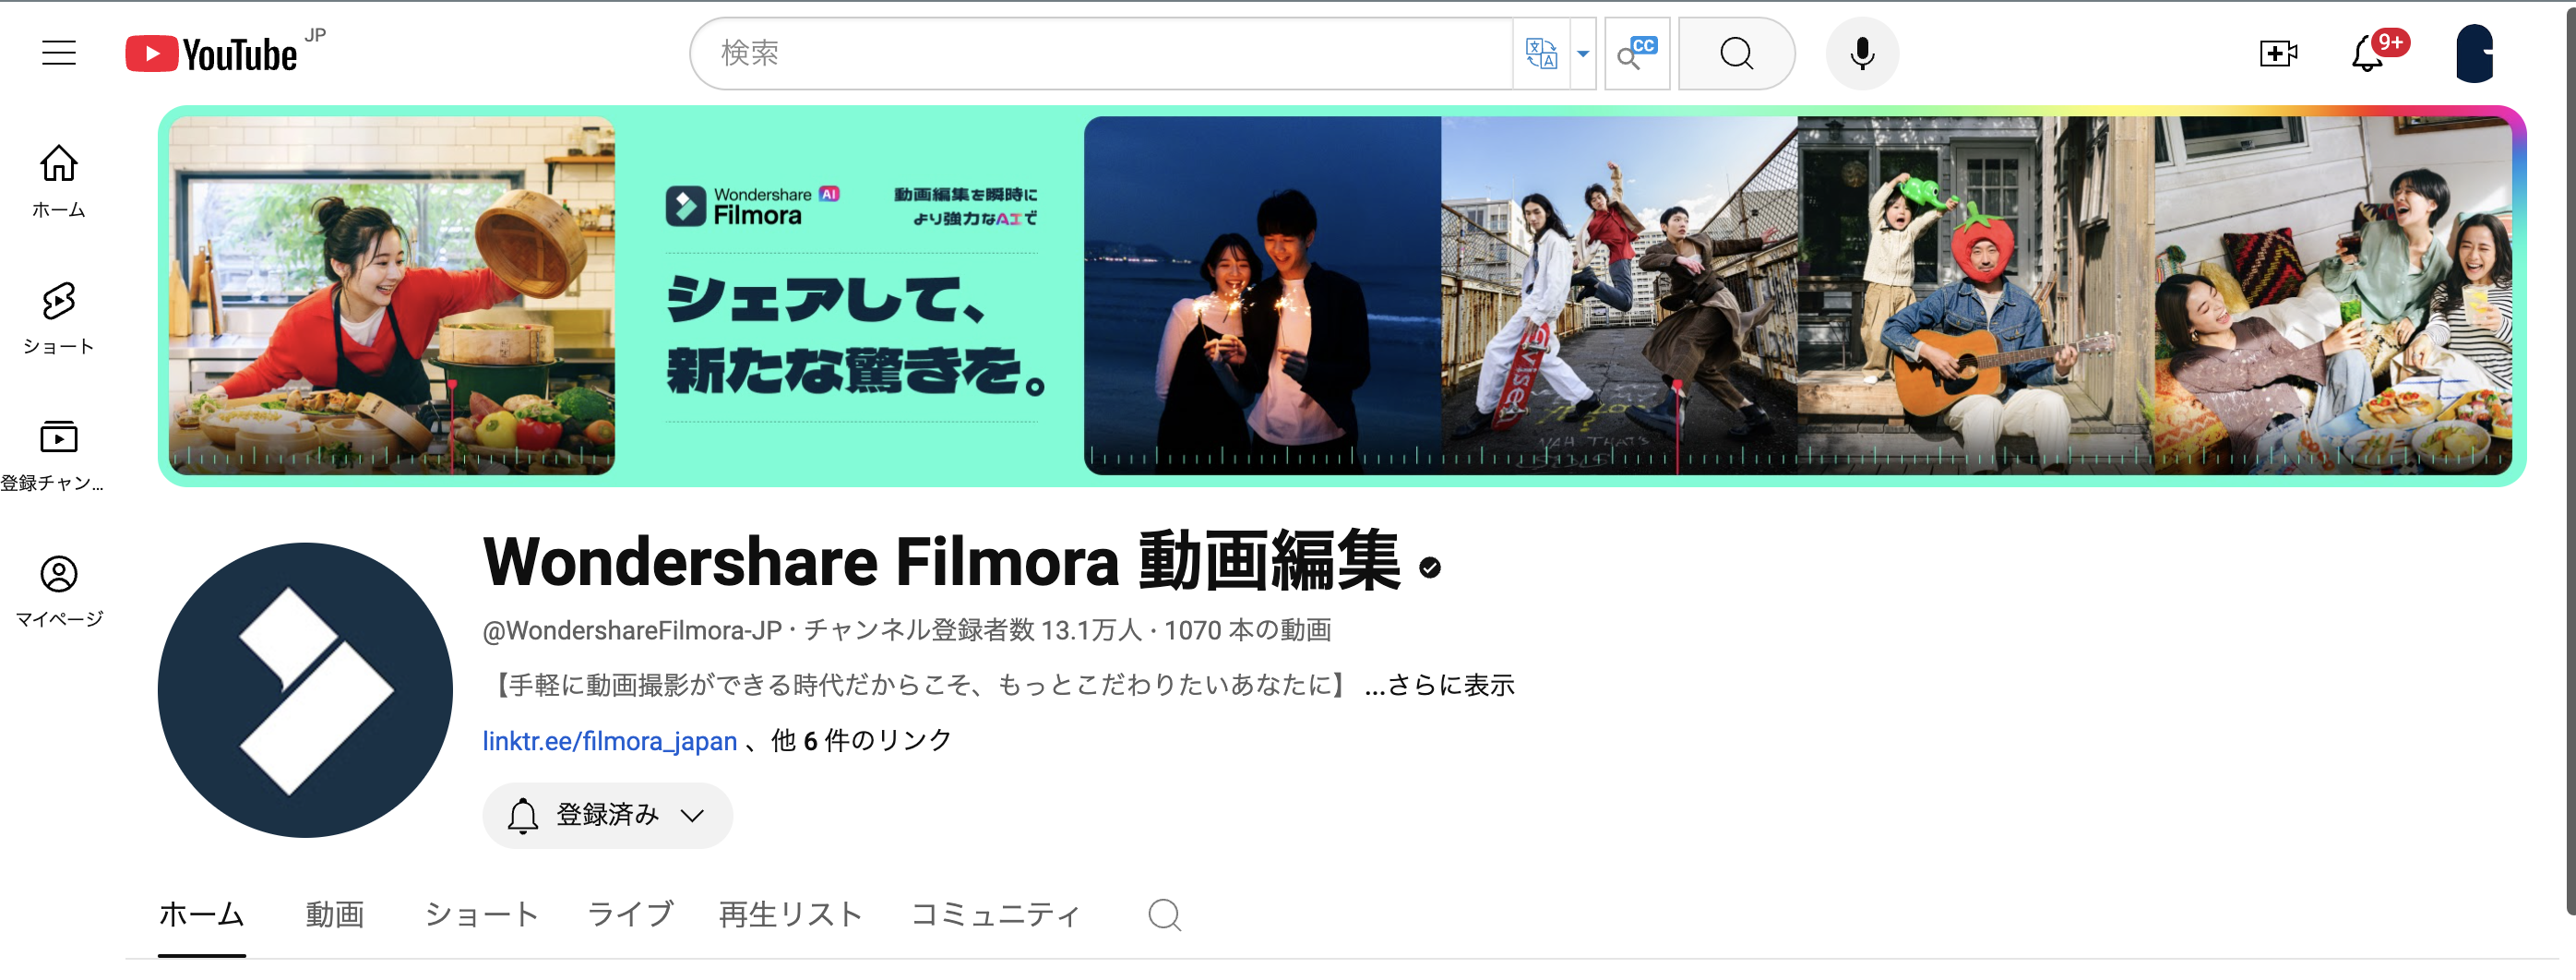This screenshot has width=2576, height=980.
Task: Open ショート in the sidebar
Action: tap(59, 319)
